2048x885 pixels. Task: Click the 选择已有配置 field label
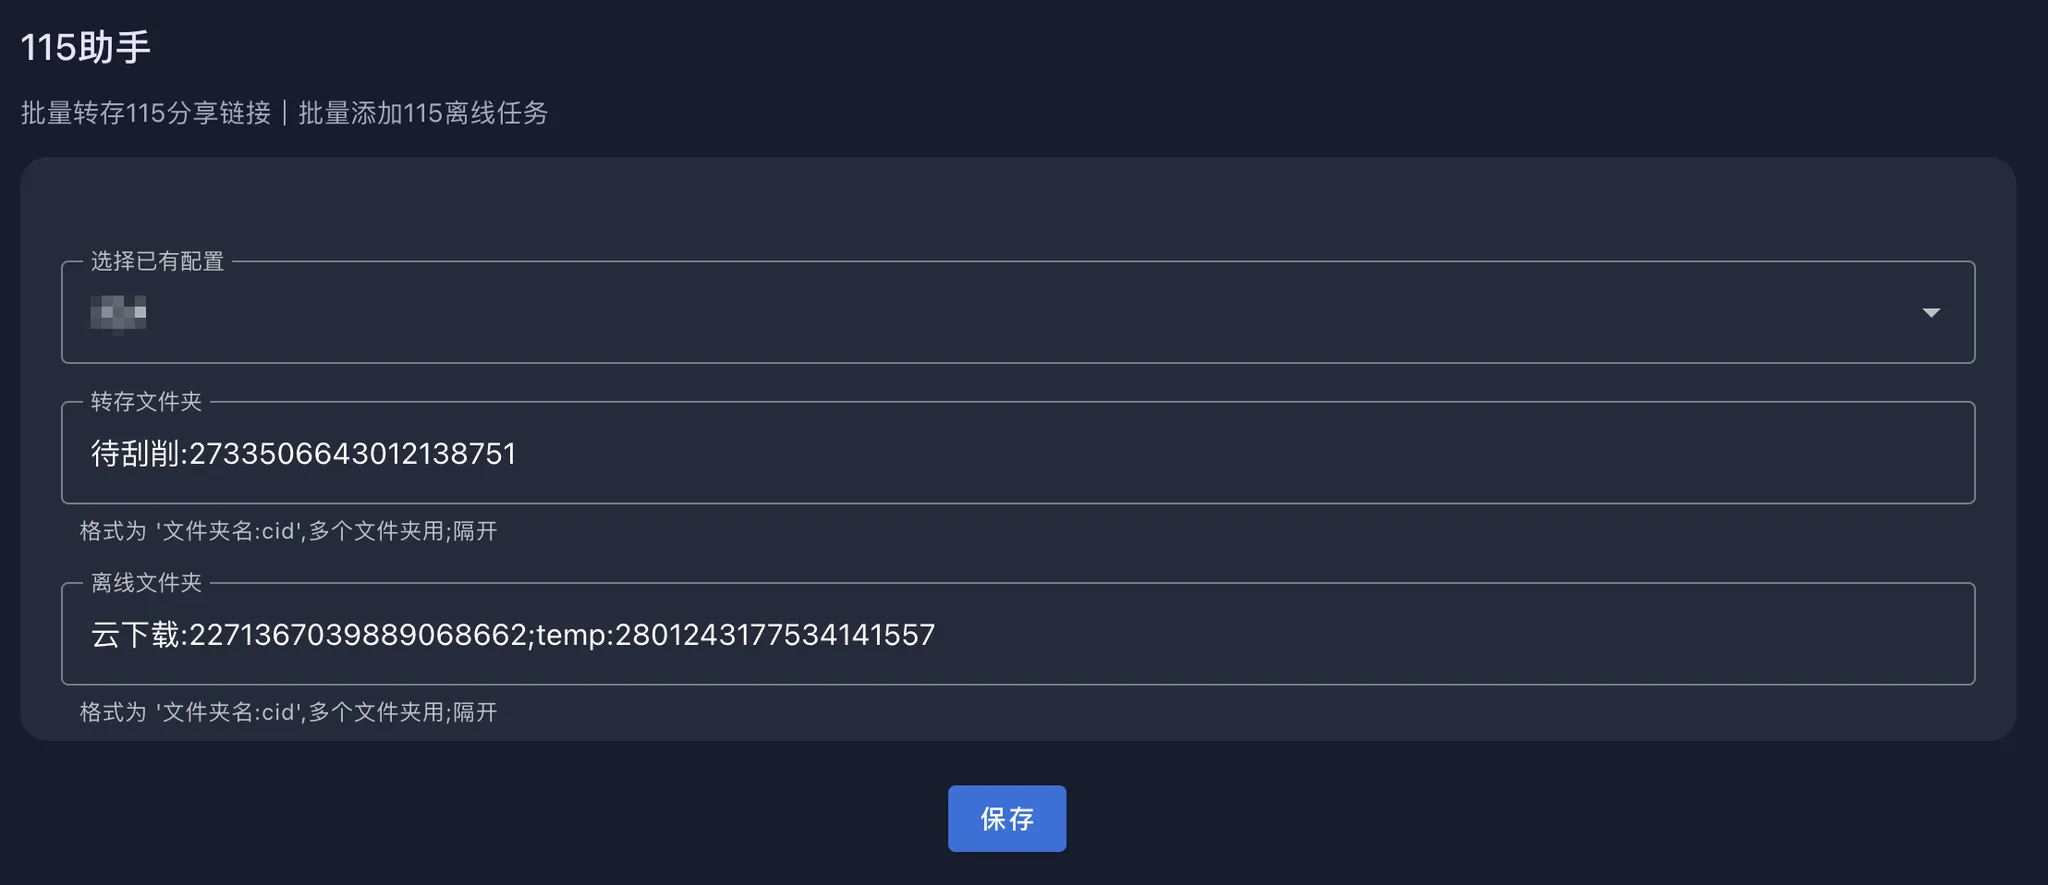tap(157, 261)
